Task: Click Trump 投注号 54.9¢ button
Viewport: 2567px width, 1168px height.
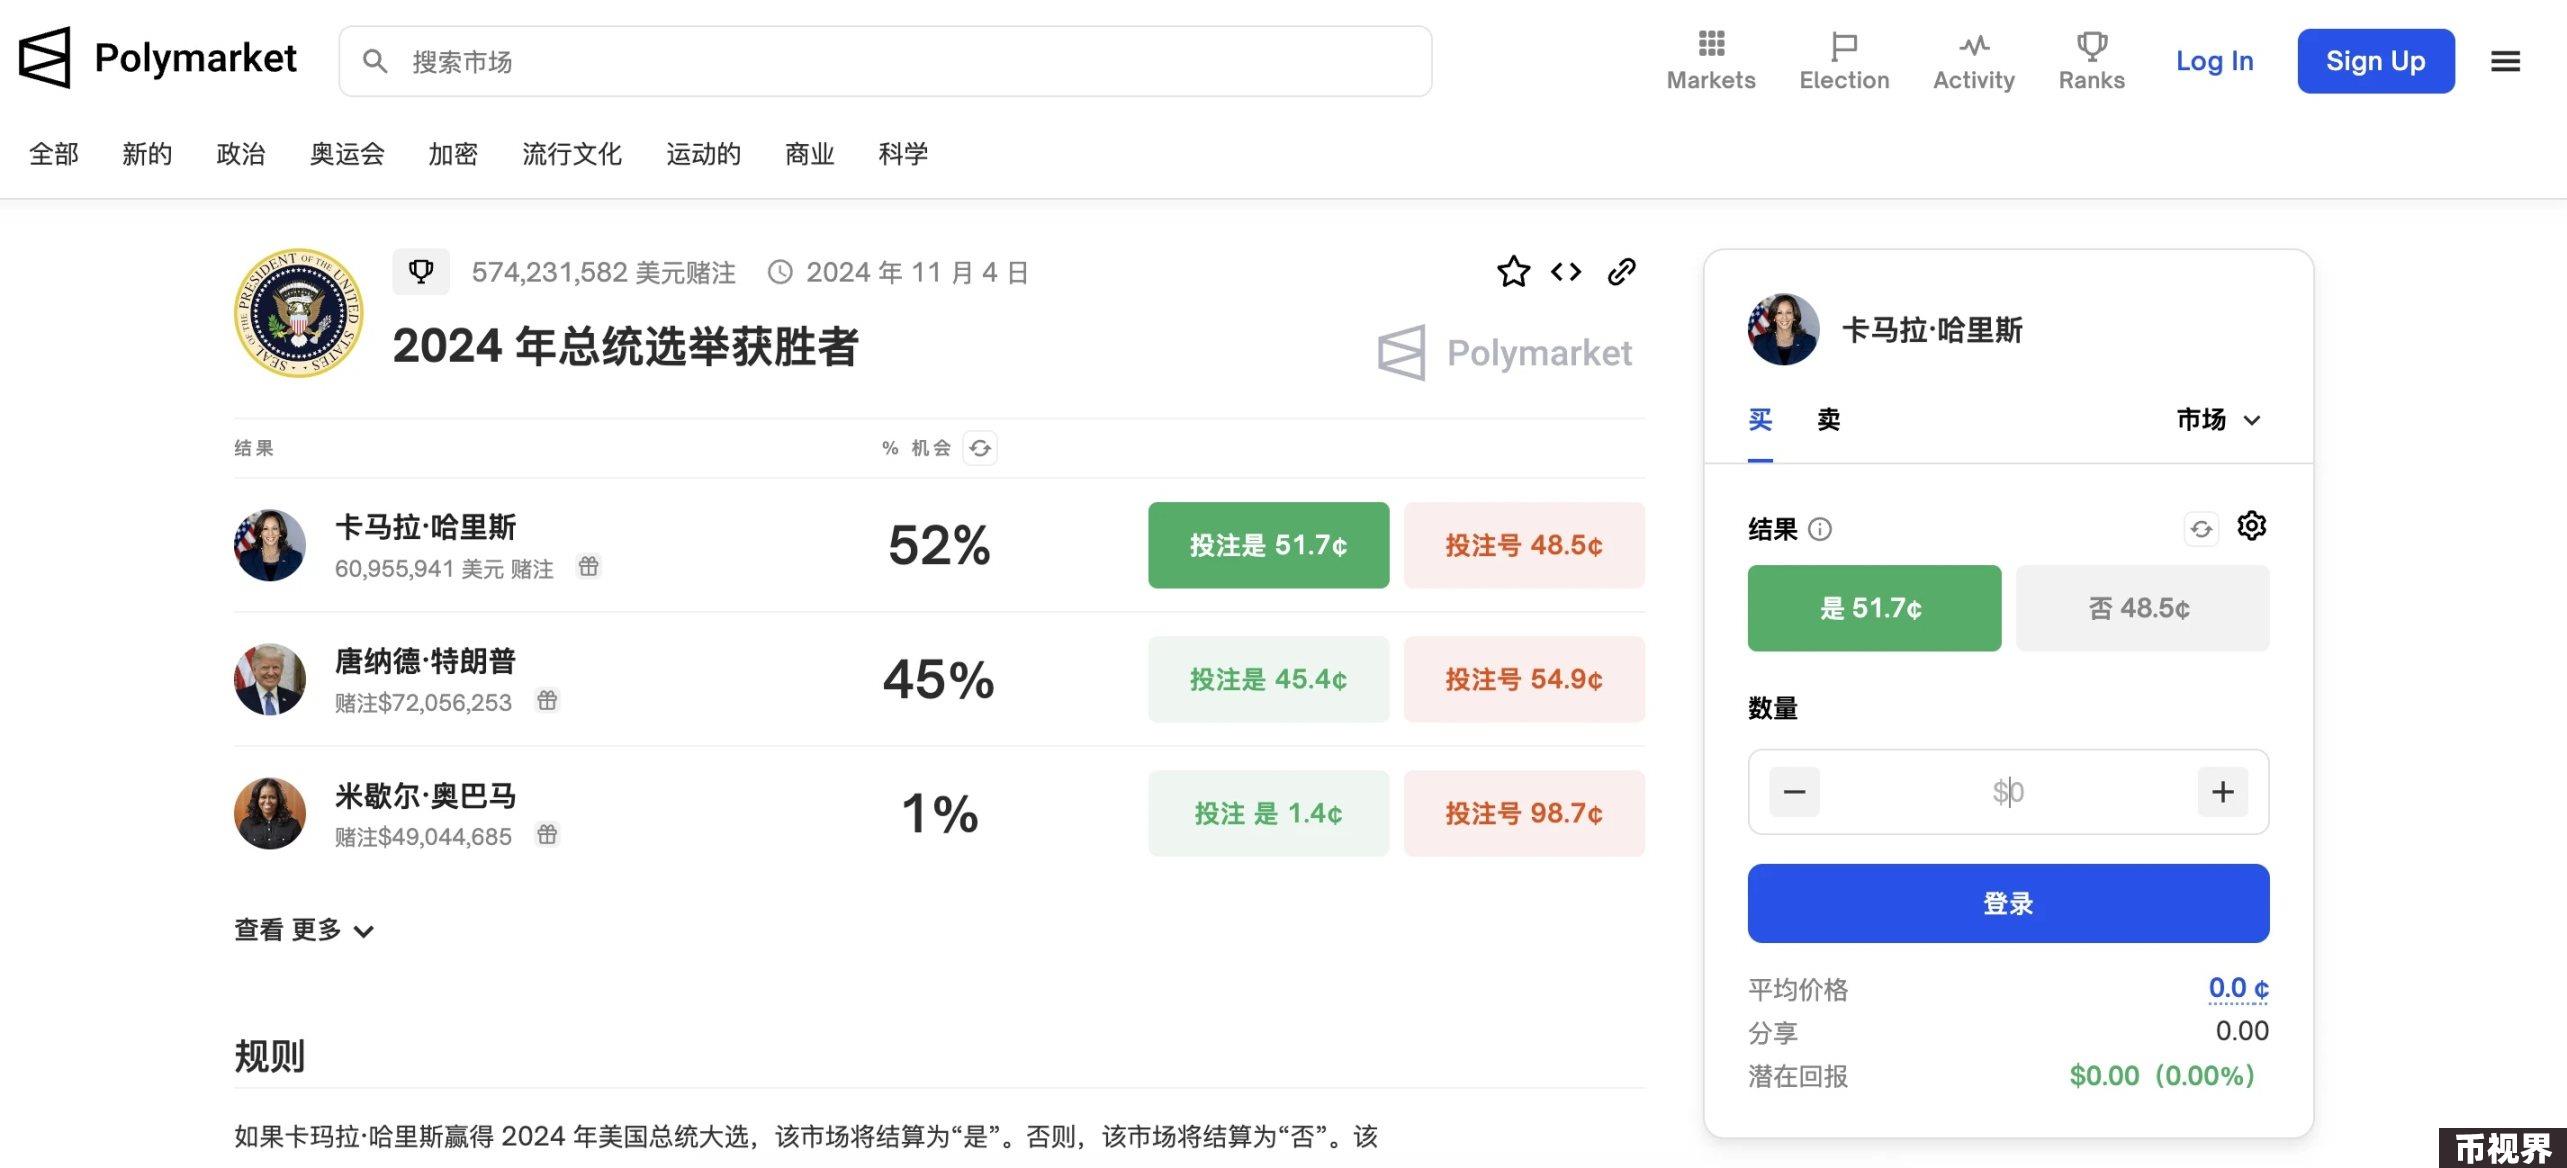Action: point(1524,679)
